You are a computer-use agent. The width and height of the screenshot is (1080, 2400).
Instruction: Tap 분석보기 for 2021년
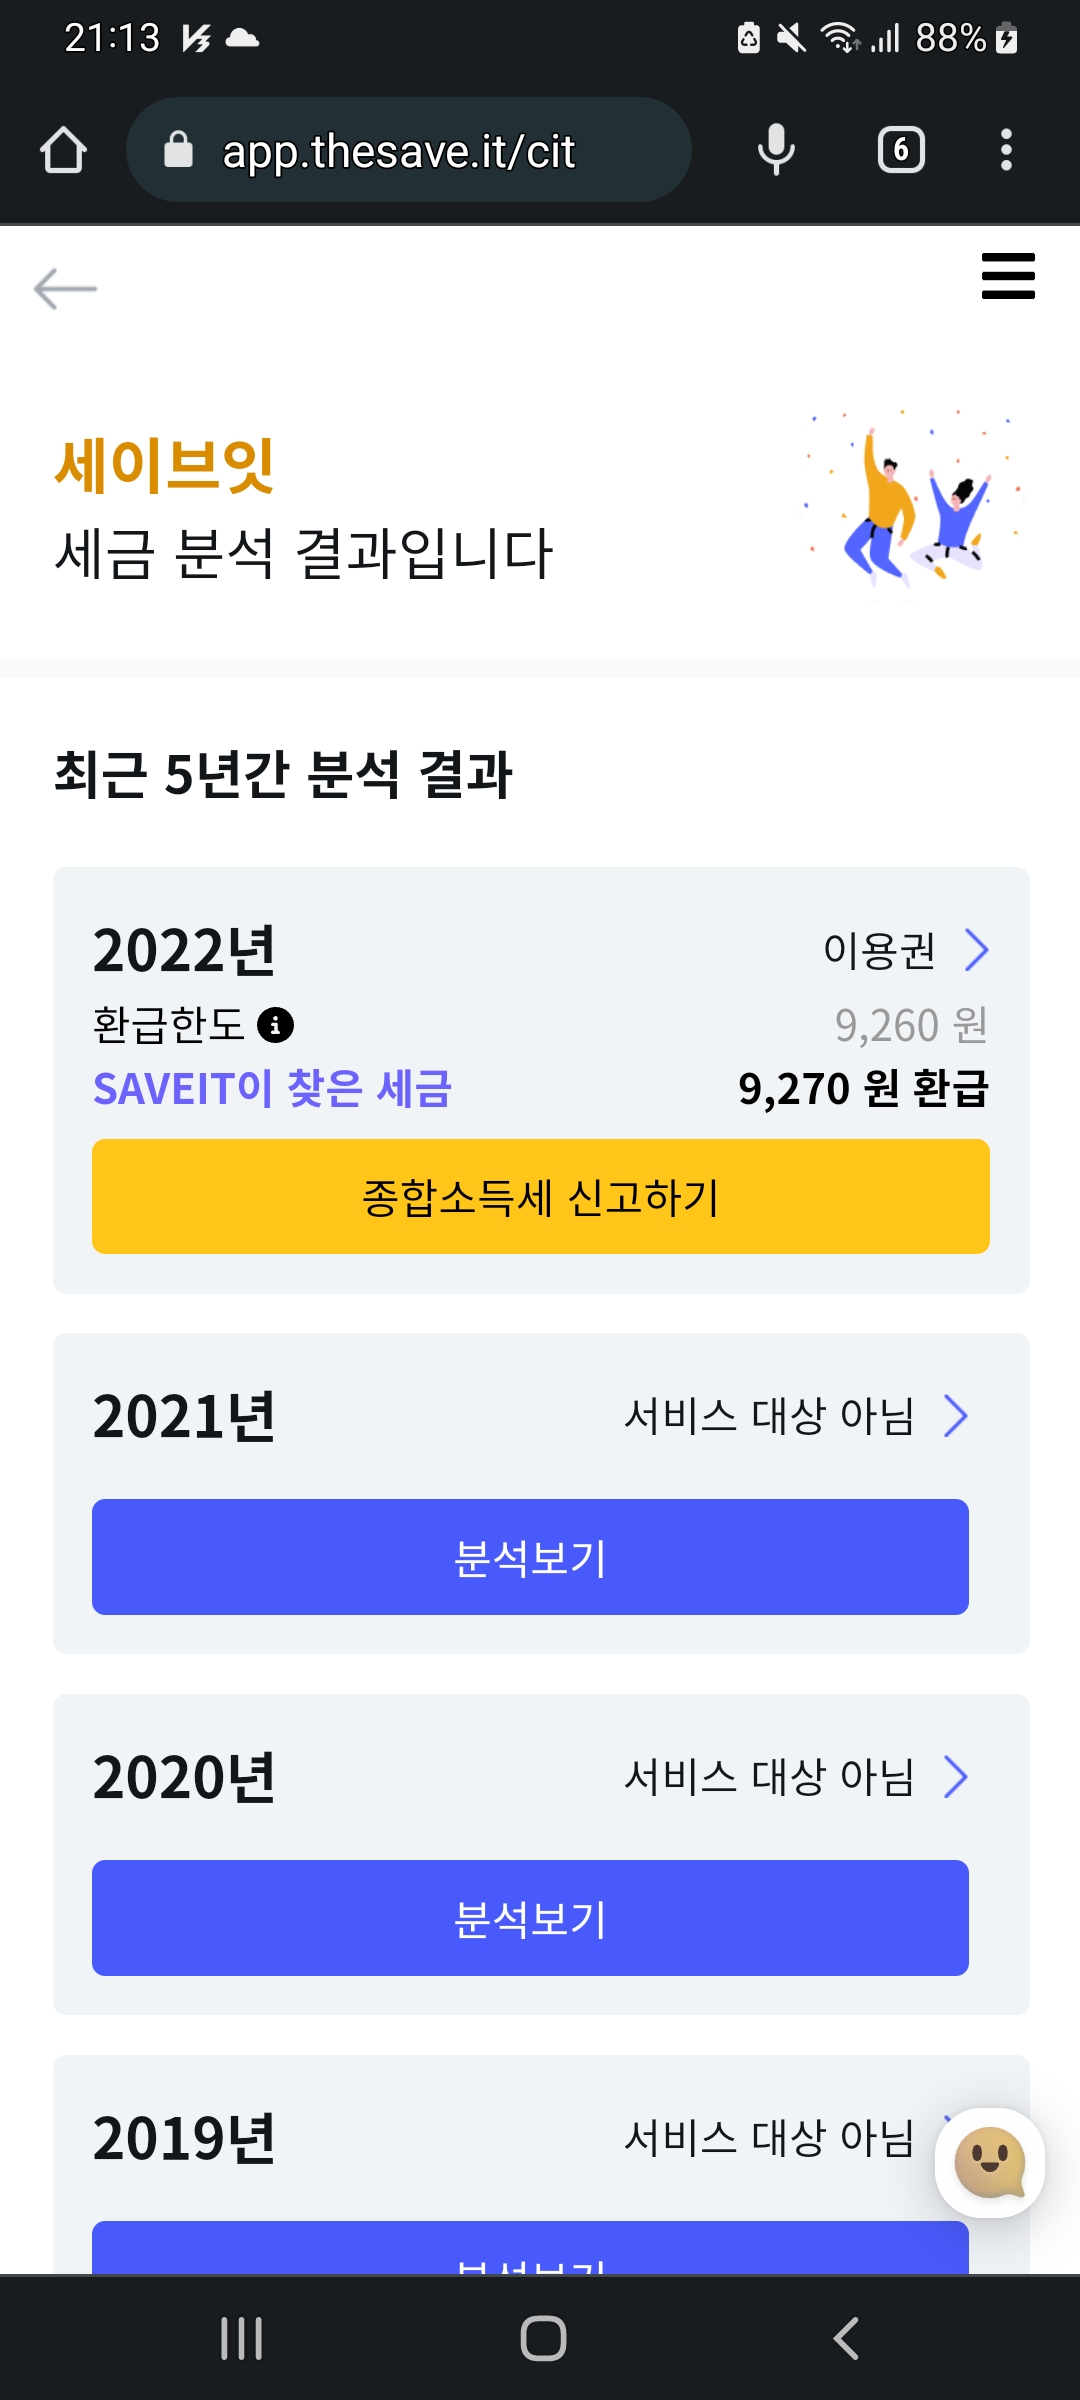coord(530,1557)
